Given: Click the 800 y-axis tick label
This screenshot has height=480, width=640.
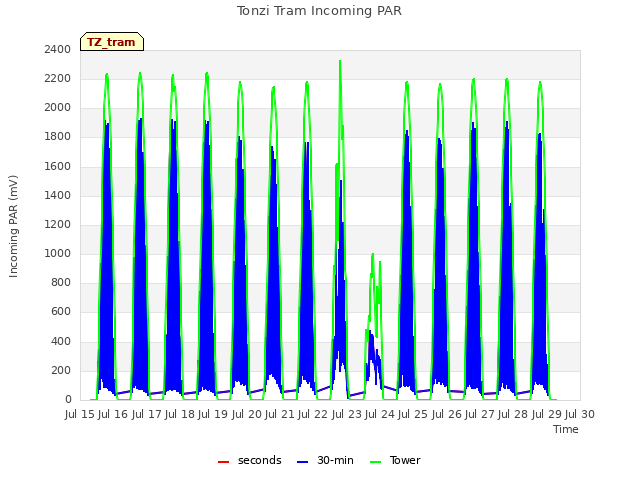Looking at the screenshot, I should 61,282.
